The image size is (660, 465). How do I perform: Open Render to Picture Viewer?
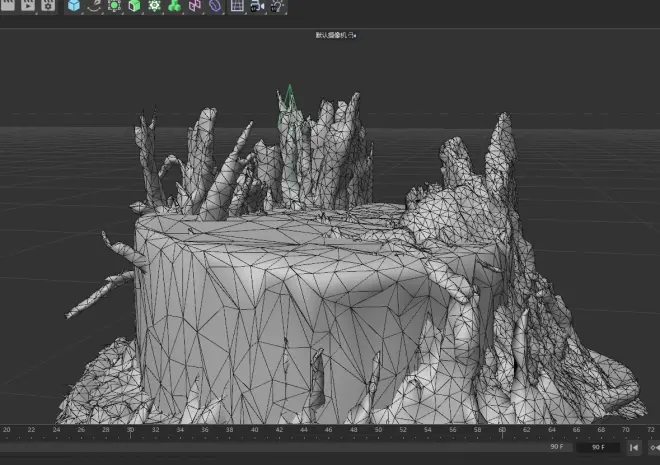coord(28,6)
